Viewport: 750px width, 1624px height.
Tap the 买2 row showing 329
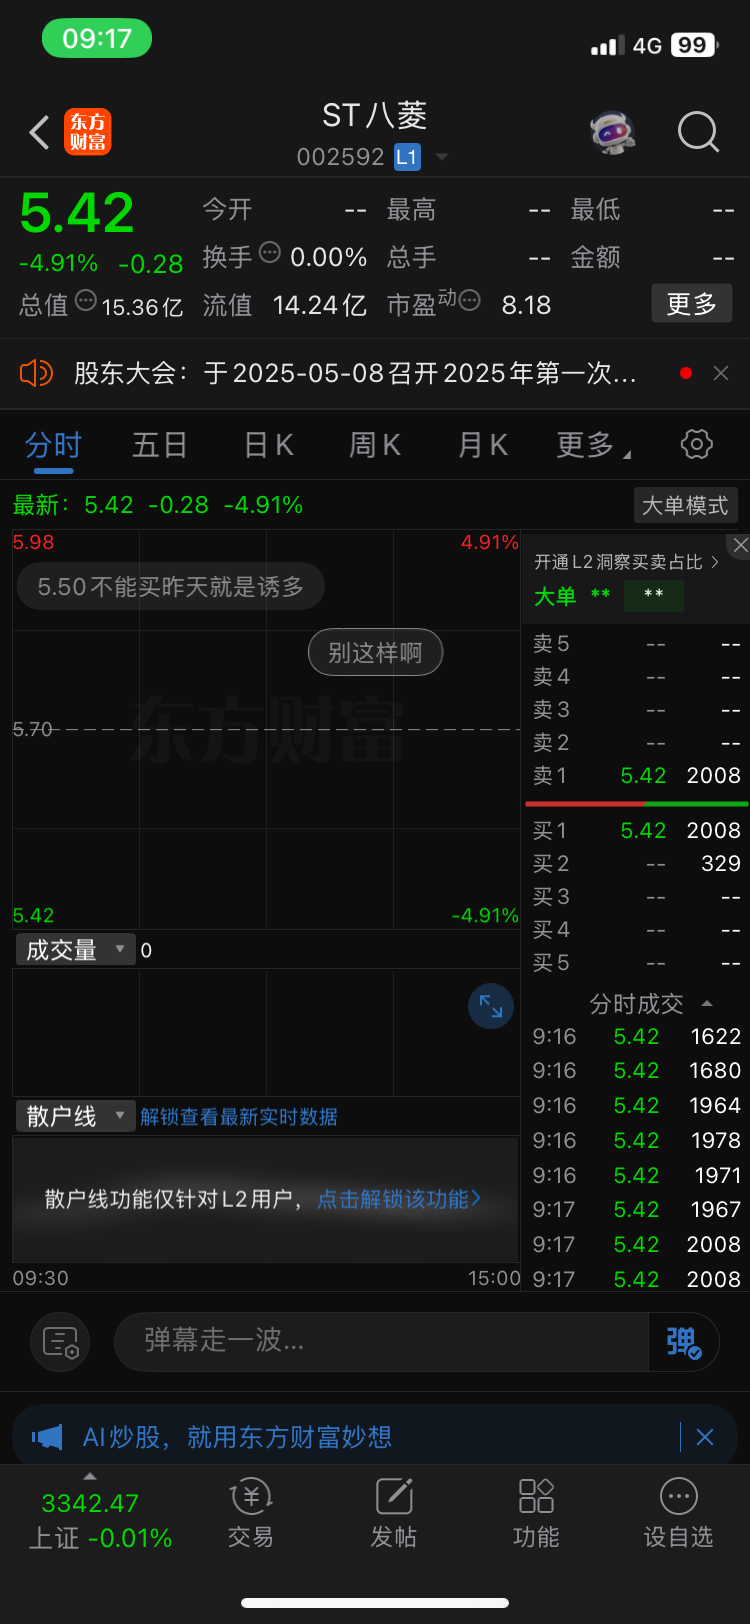[x=636, y=863]
